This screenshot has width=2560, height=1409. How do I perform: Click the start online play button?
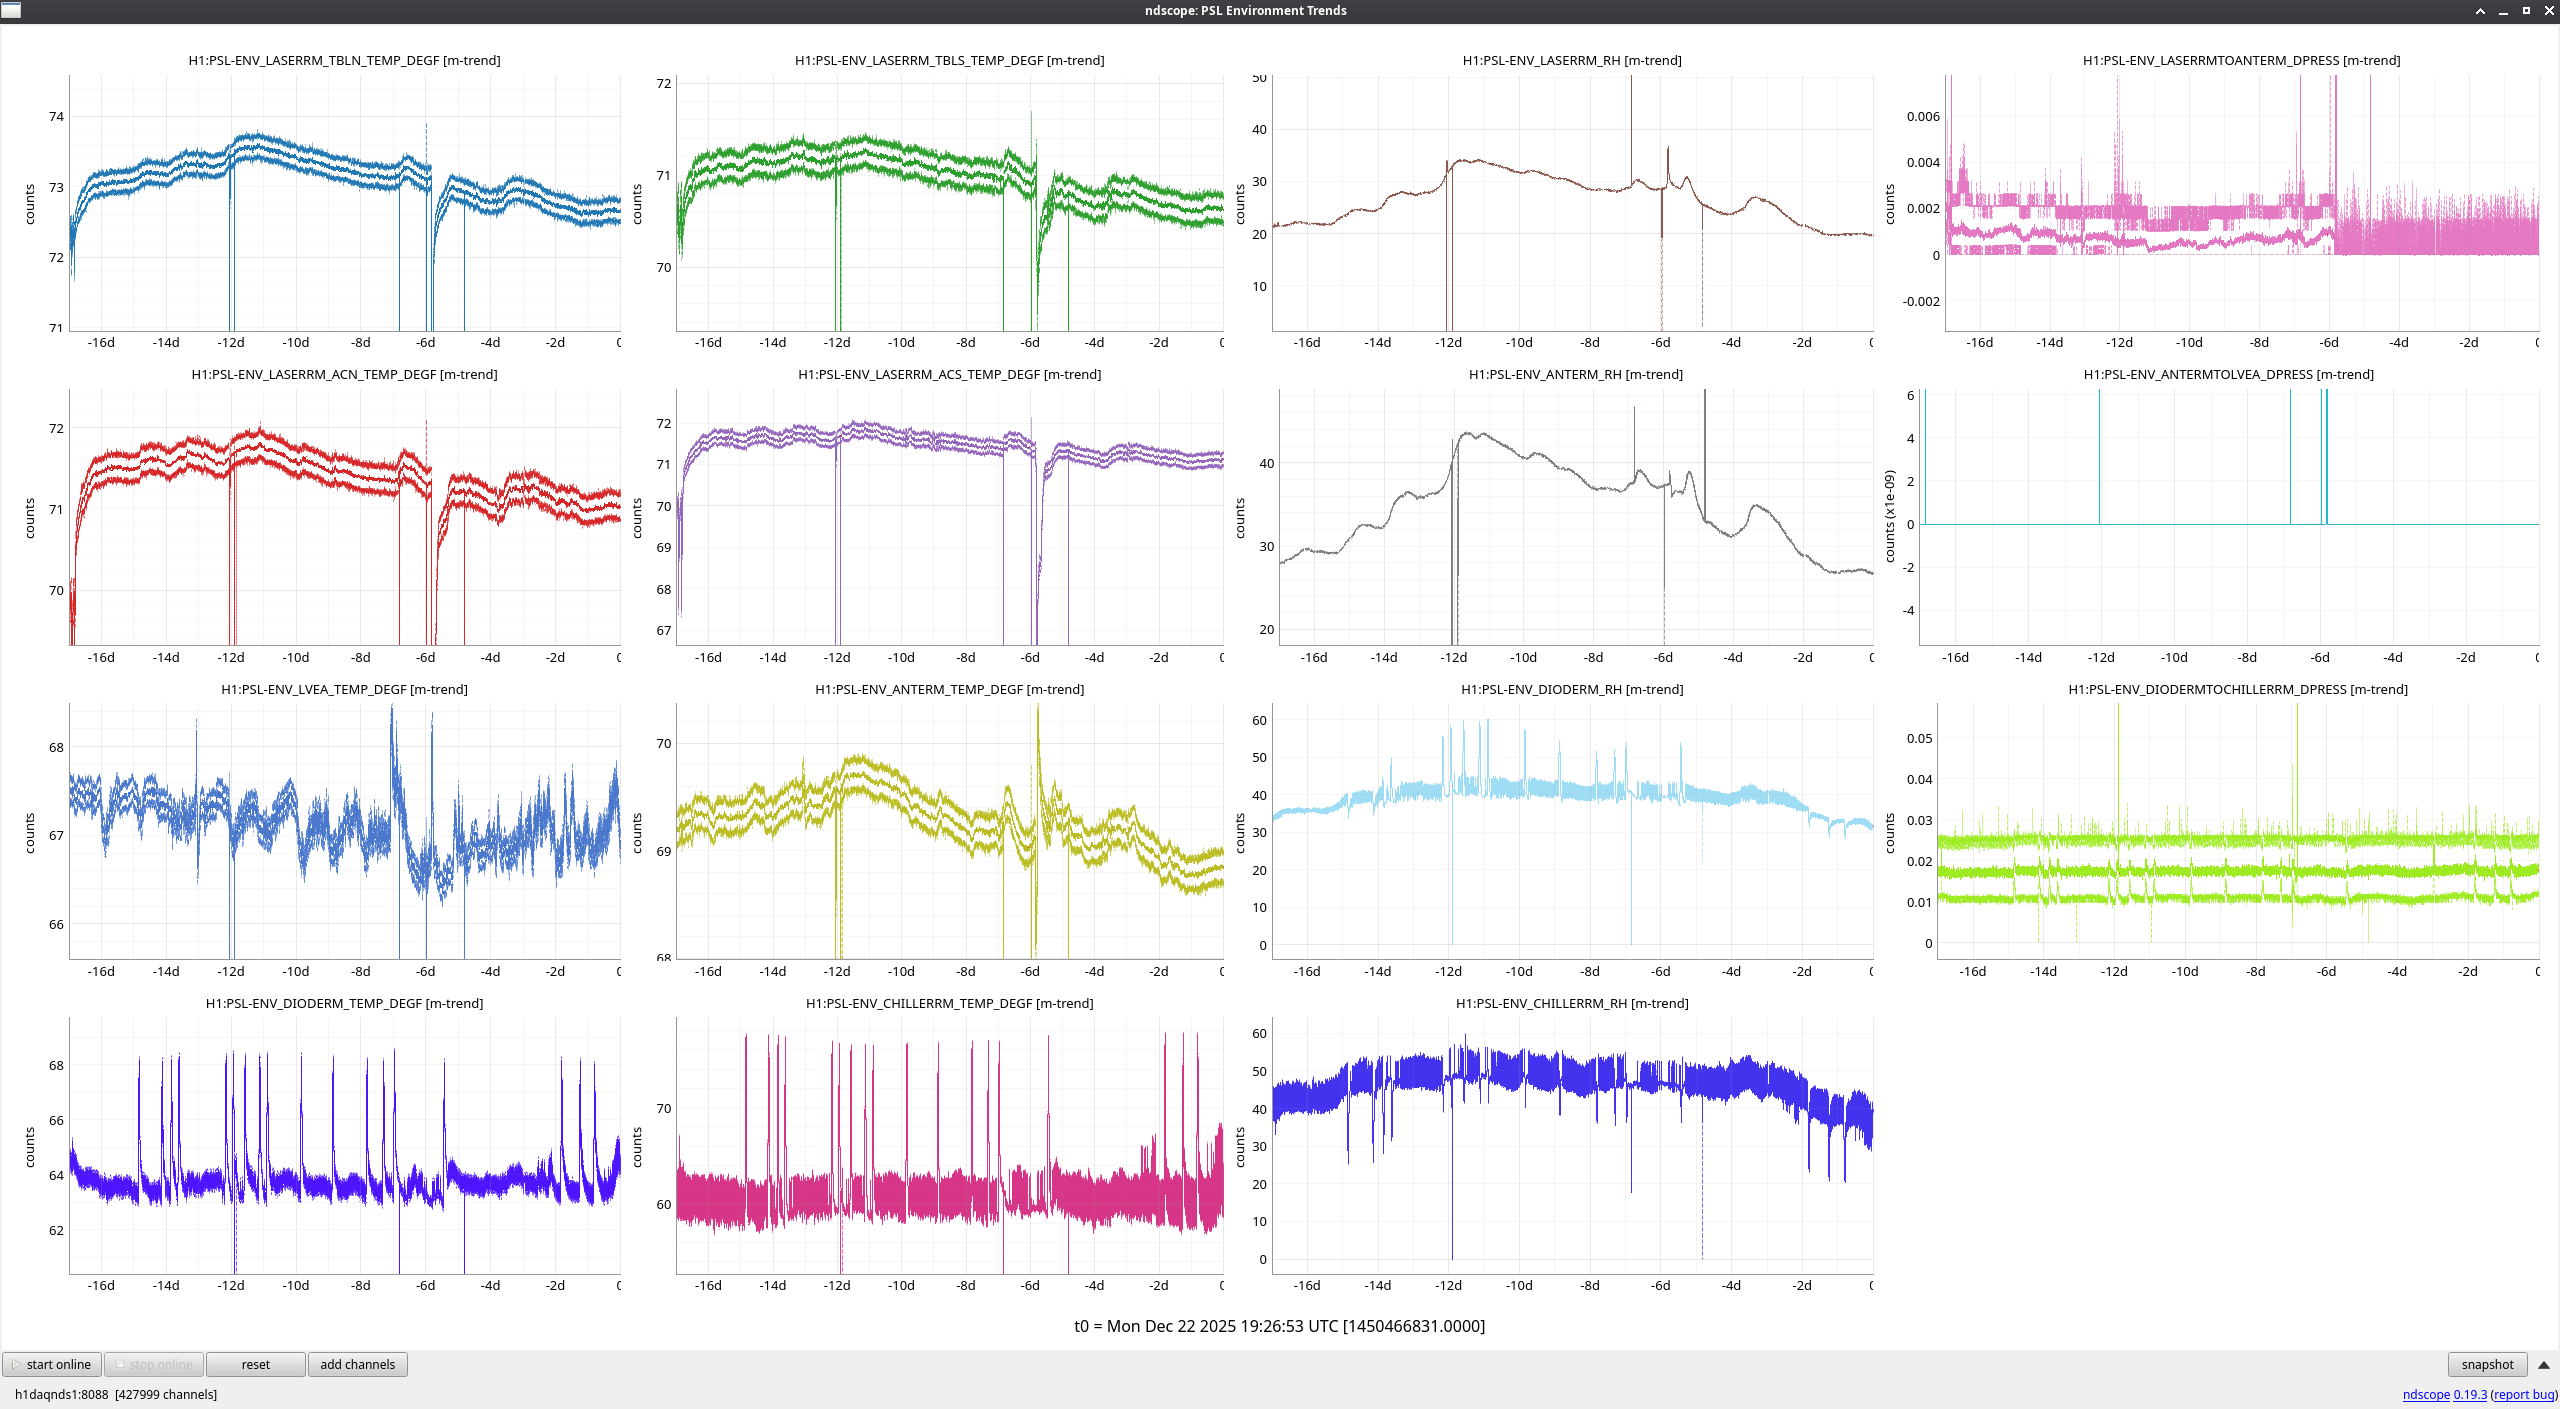pos(51,1364)
